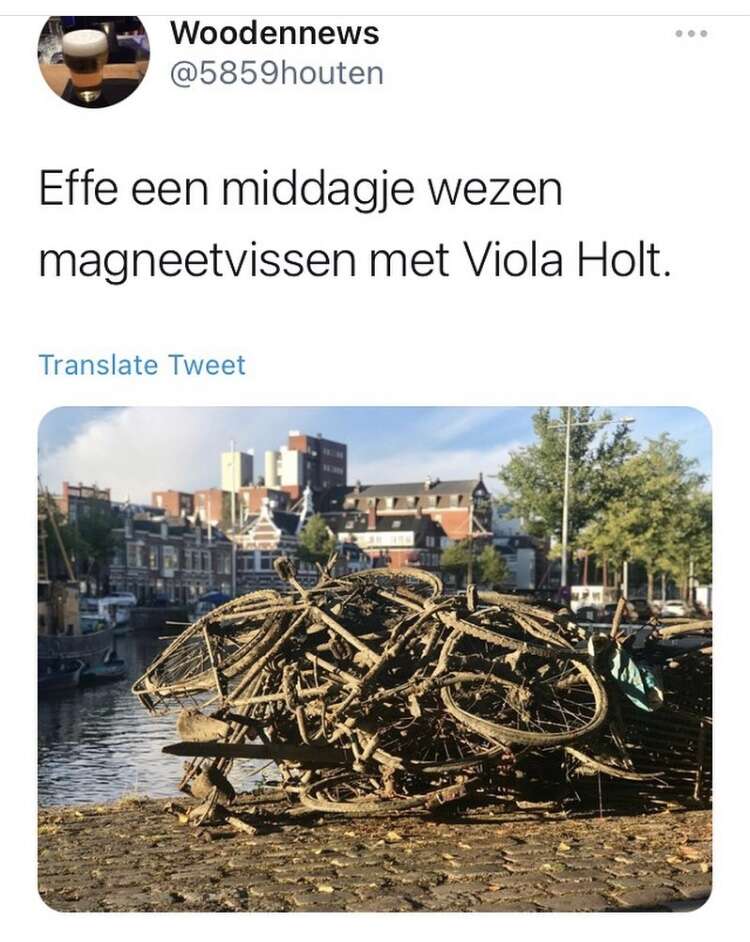
Task: Click the word 'Effe' starting the tweet
Action: 78,189
